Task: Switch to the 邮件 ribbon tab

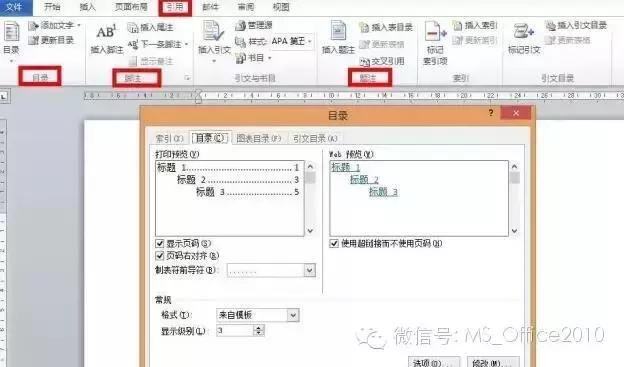Action: (x=211, y=7)
